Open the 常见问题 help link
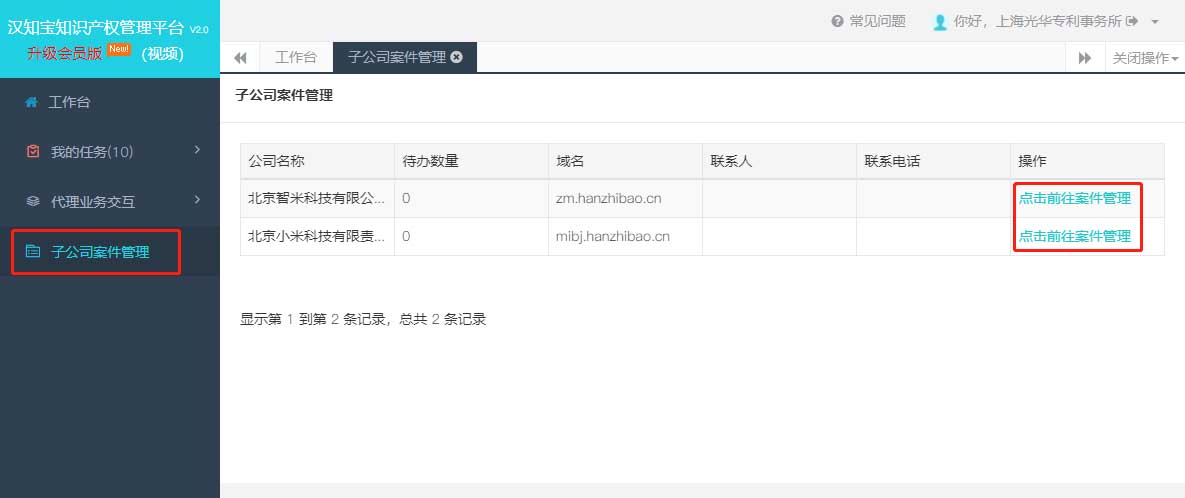This screenshot has width=1185, height=498. [877, 21]
